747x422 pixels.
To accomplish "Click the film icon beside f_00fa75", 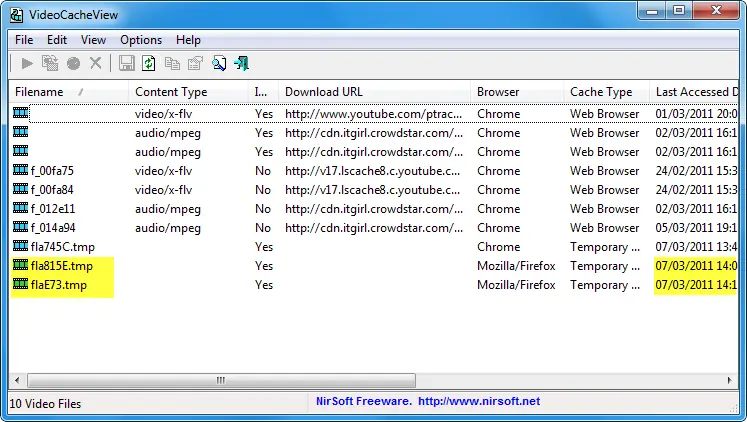I will (x=20, y=170).
